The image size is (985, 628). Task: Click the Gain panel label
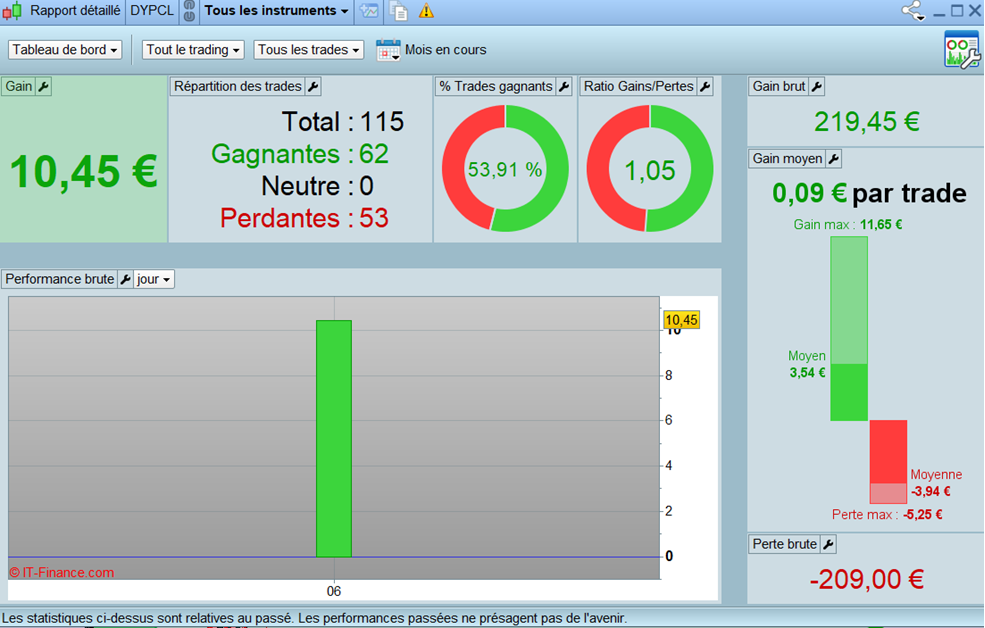pos(19,87)
